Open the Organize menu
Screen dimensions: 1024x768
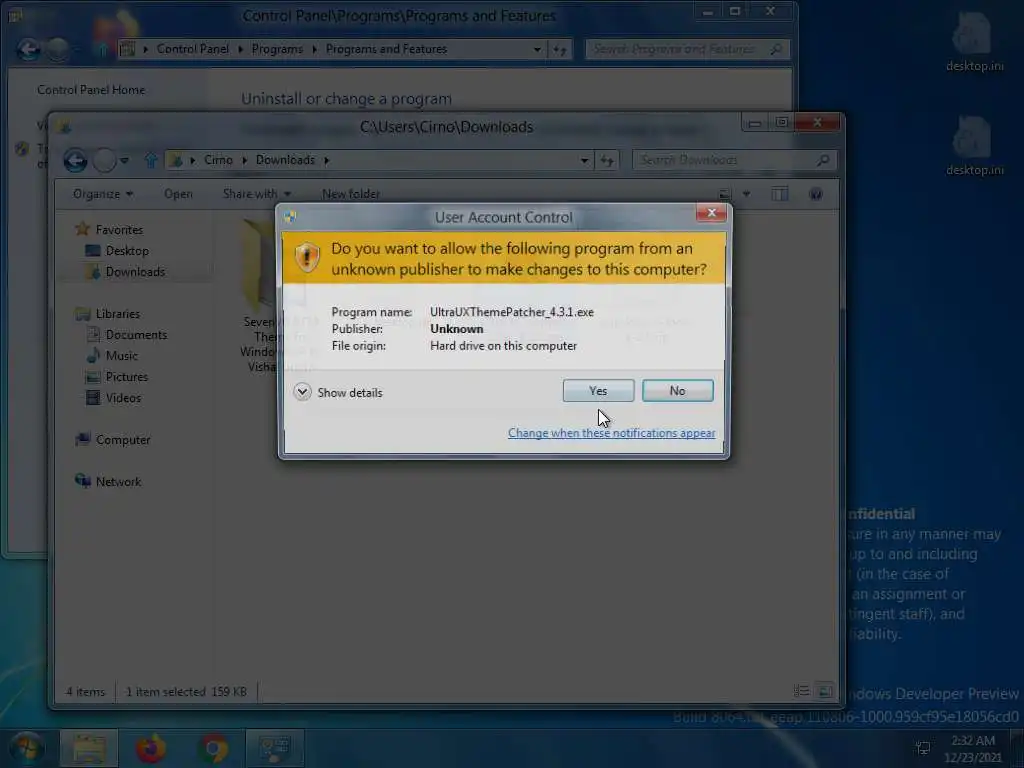pos(103,194)
